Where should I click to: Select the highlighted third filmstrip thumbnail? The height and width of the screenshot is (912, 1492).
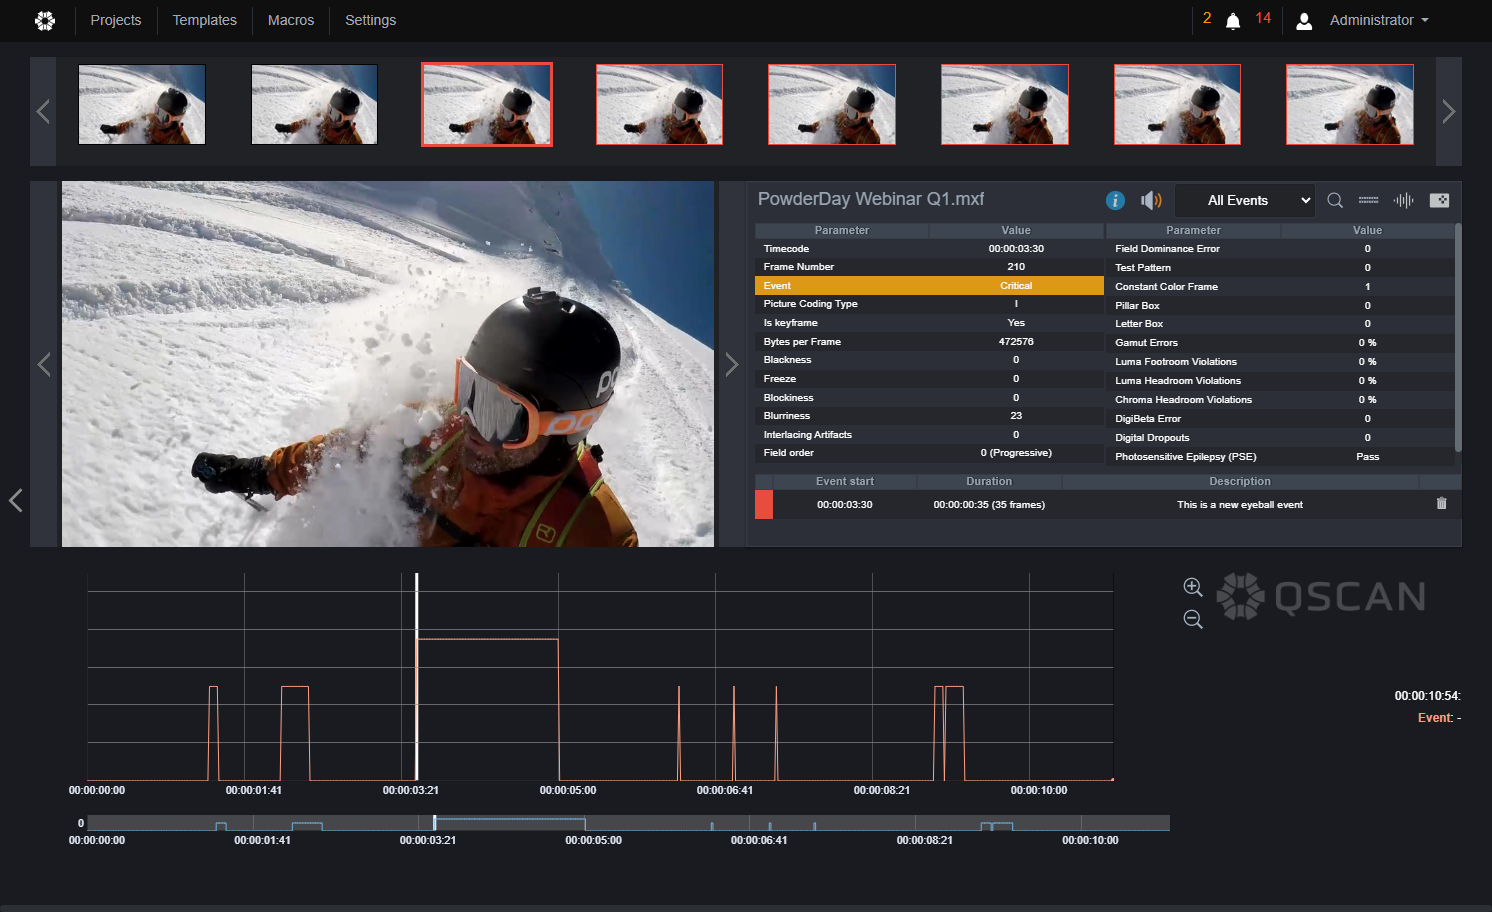coord(487,105)
